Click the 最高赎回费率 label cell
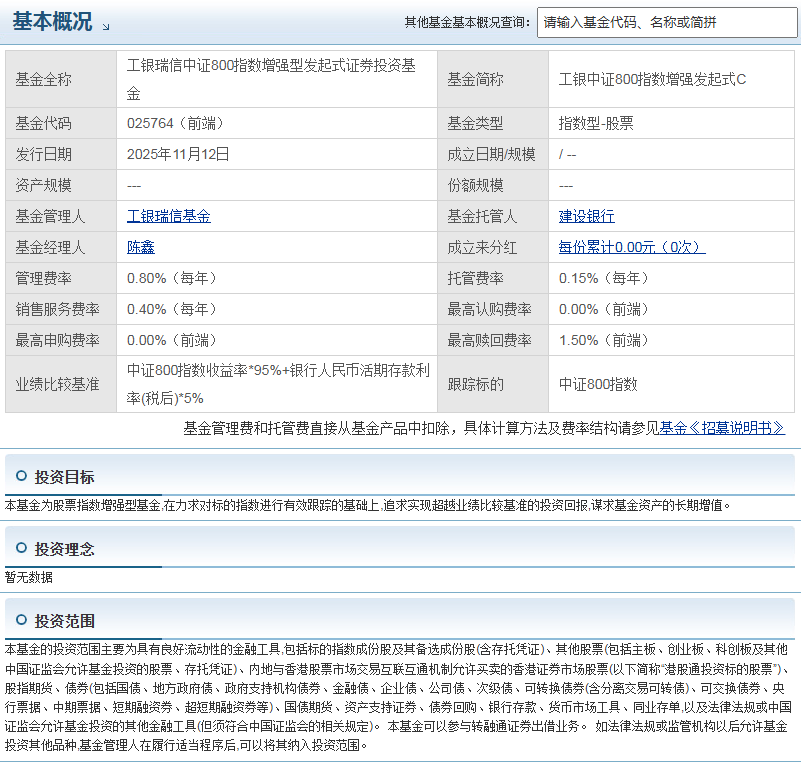801x763 pixels. coord(493,340)
